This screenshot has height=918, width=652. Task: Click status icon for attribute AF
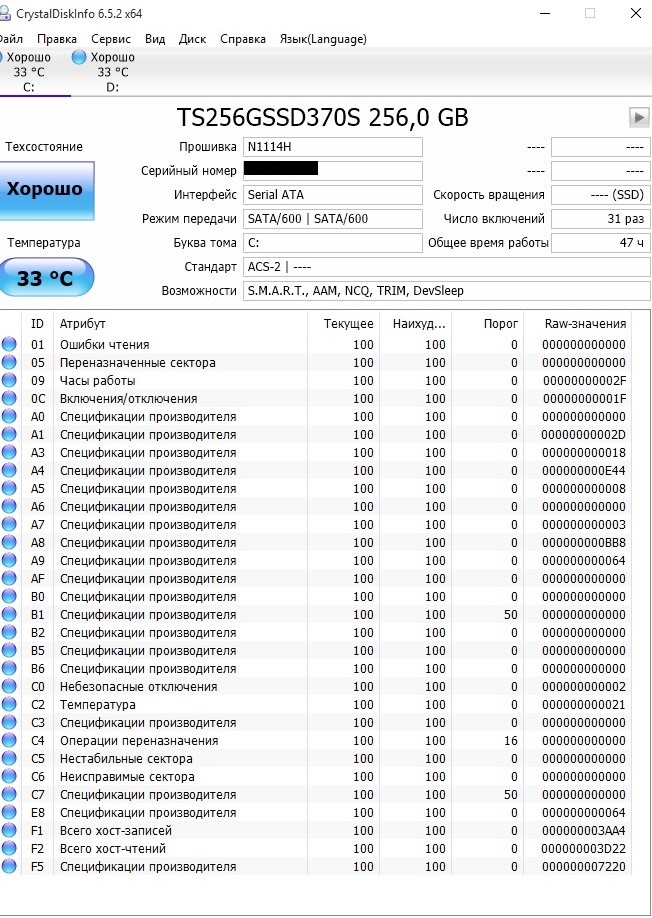click(9, 578)
